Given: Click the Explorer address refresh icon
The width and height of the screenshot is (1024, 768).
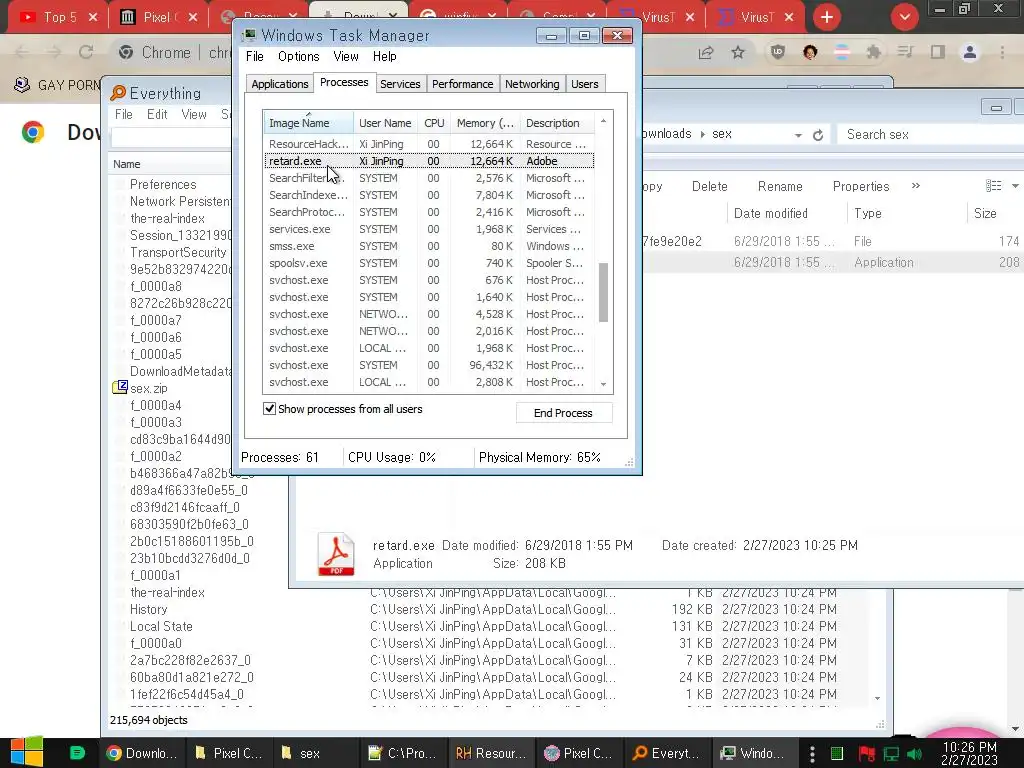Looking at the screenshot, I should (x=818, y=135).
